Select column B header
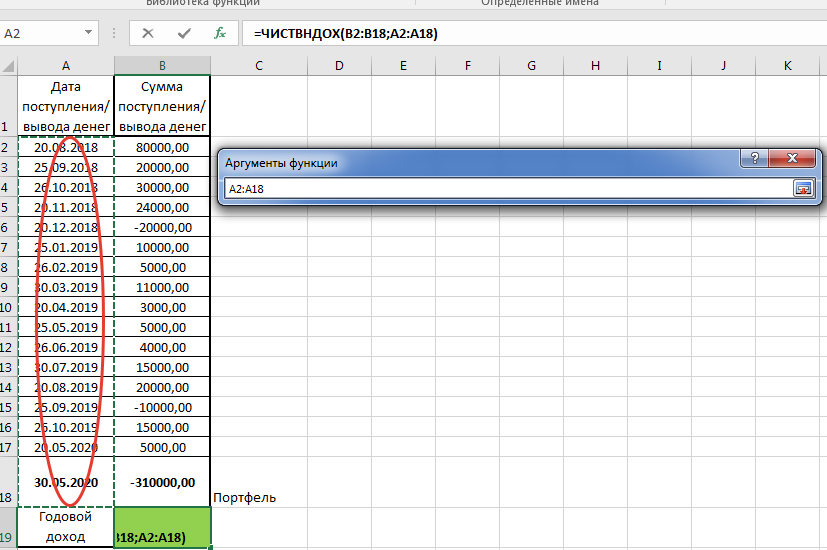827x550 pixels. [162, 66]
